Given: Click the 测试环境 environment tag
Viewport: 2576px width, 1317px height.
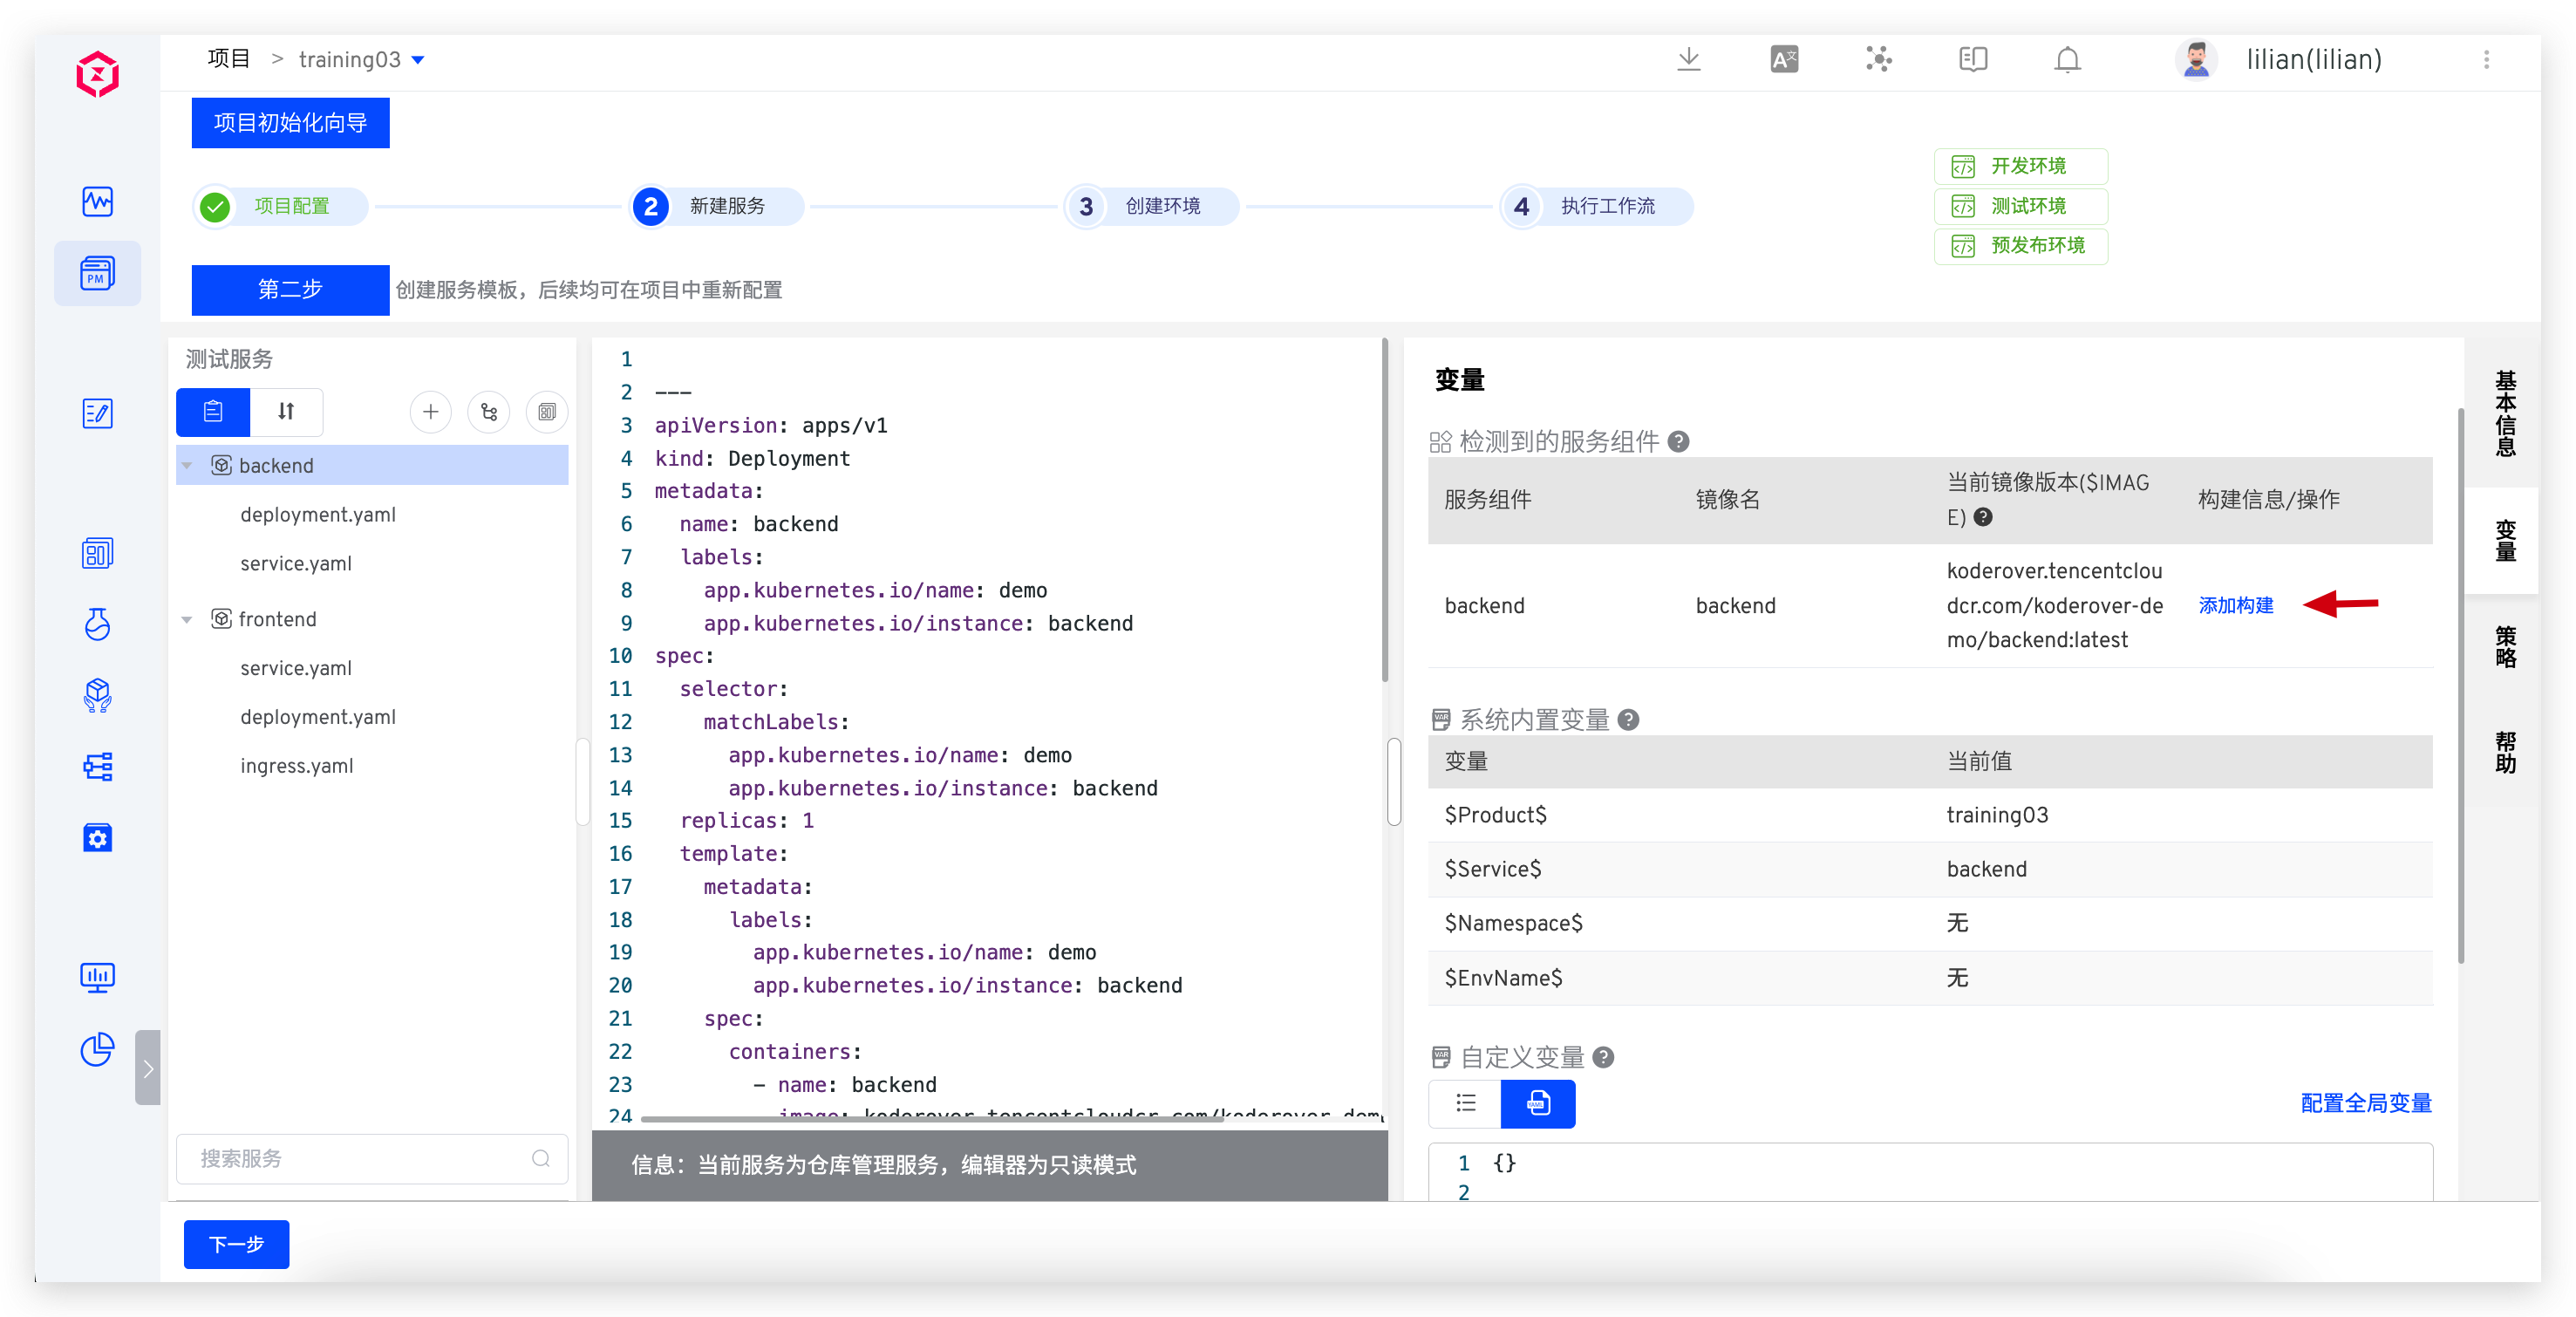Looking at the screenshot, I should [2021, 206].
